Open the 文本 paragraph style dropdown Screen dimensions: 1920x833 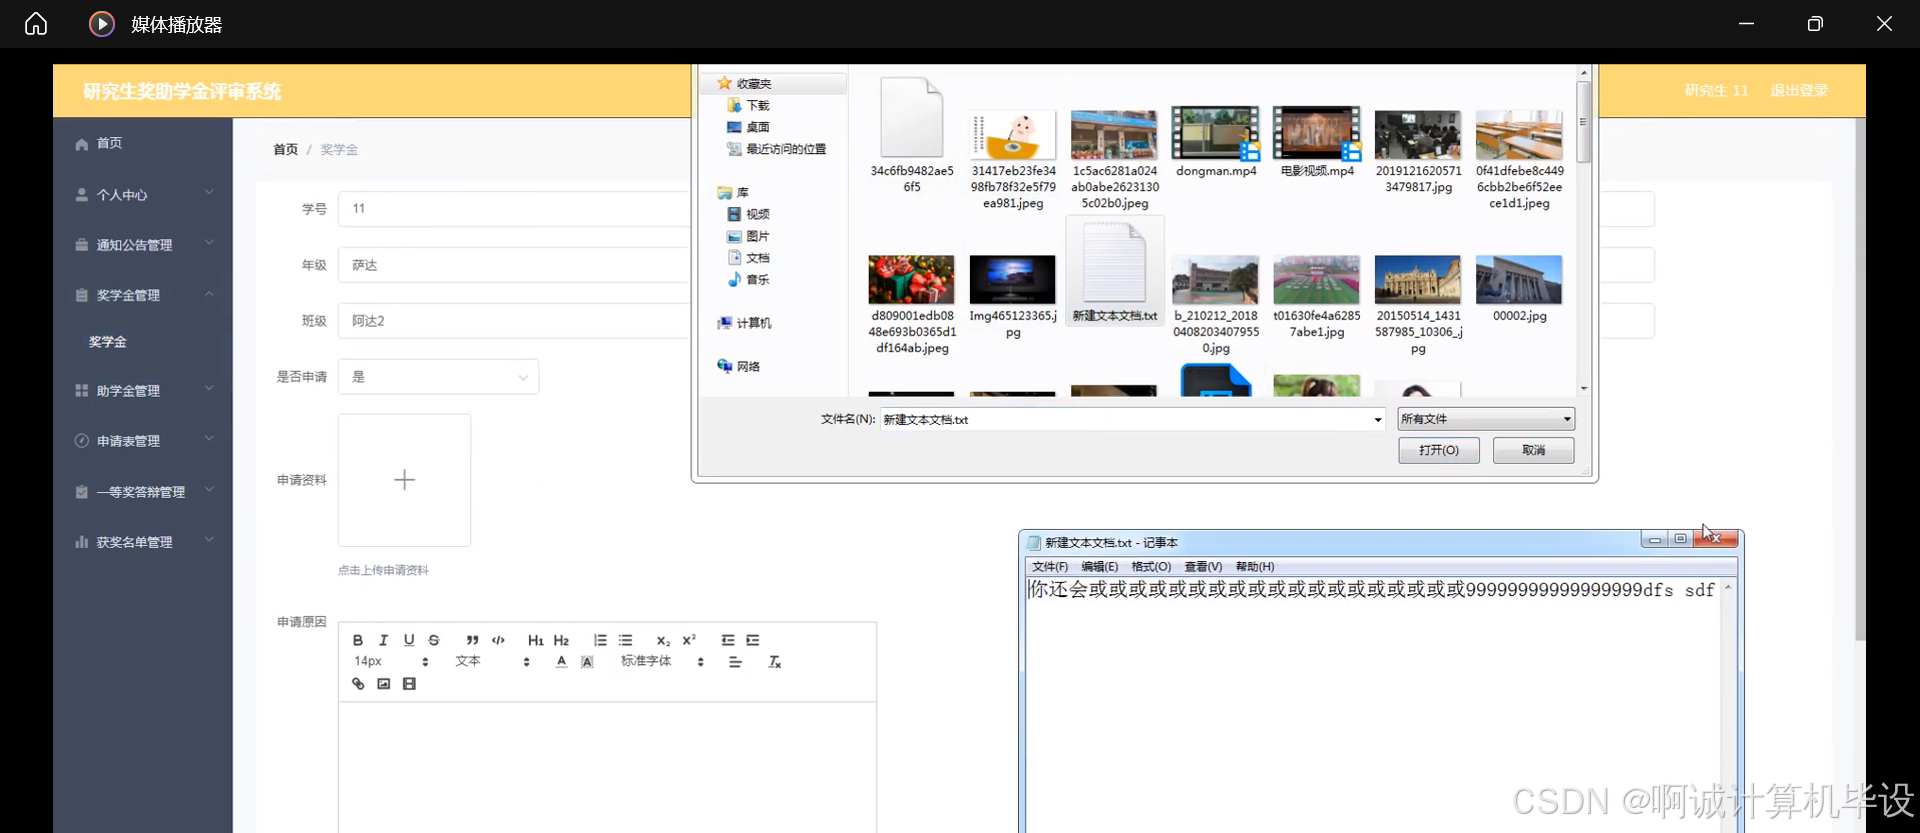point(492,661)
